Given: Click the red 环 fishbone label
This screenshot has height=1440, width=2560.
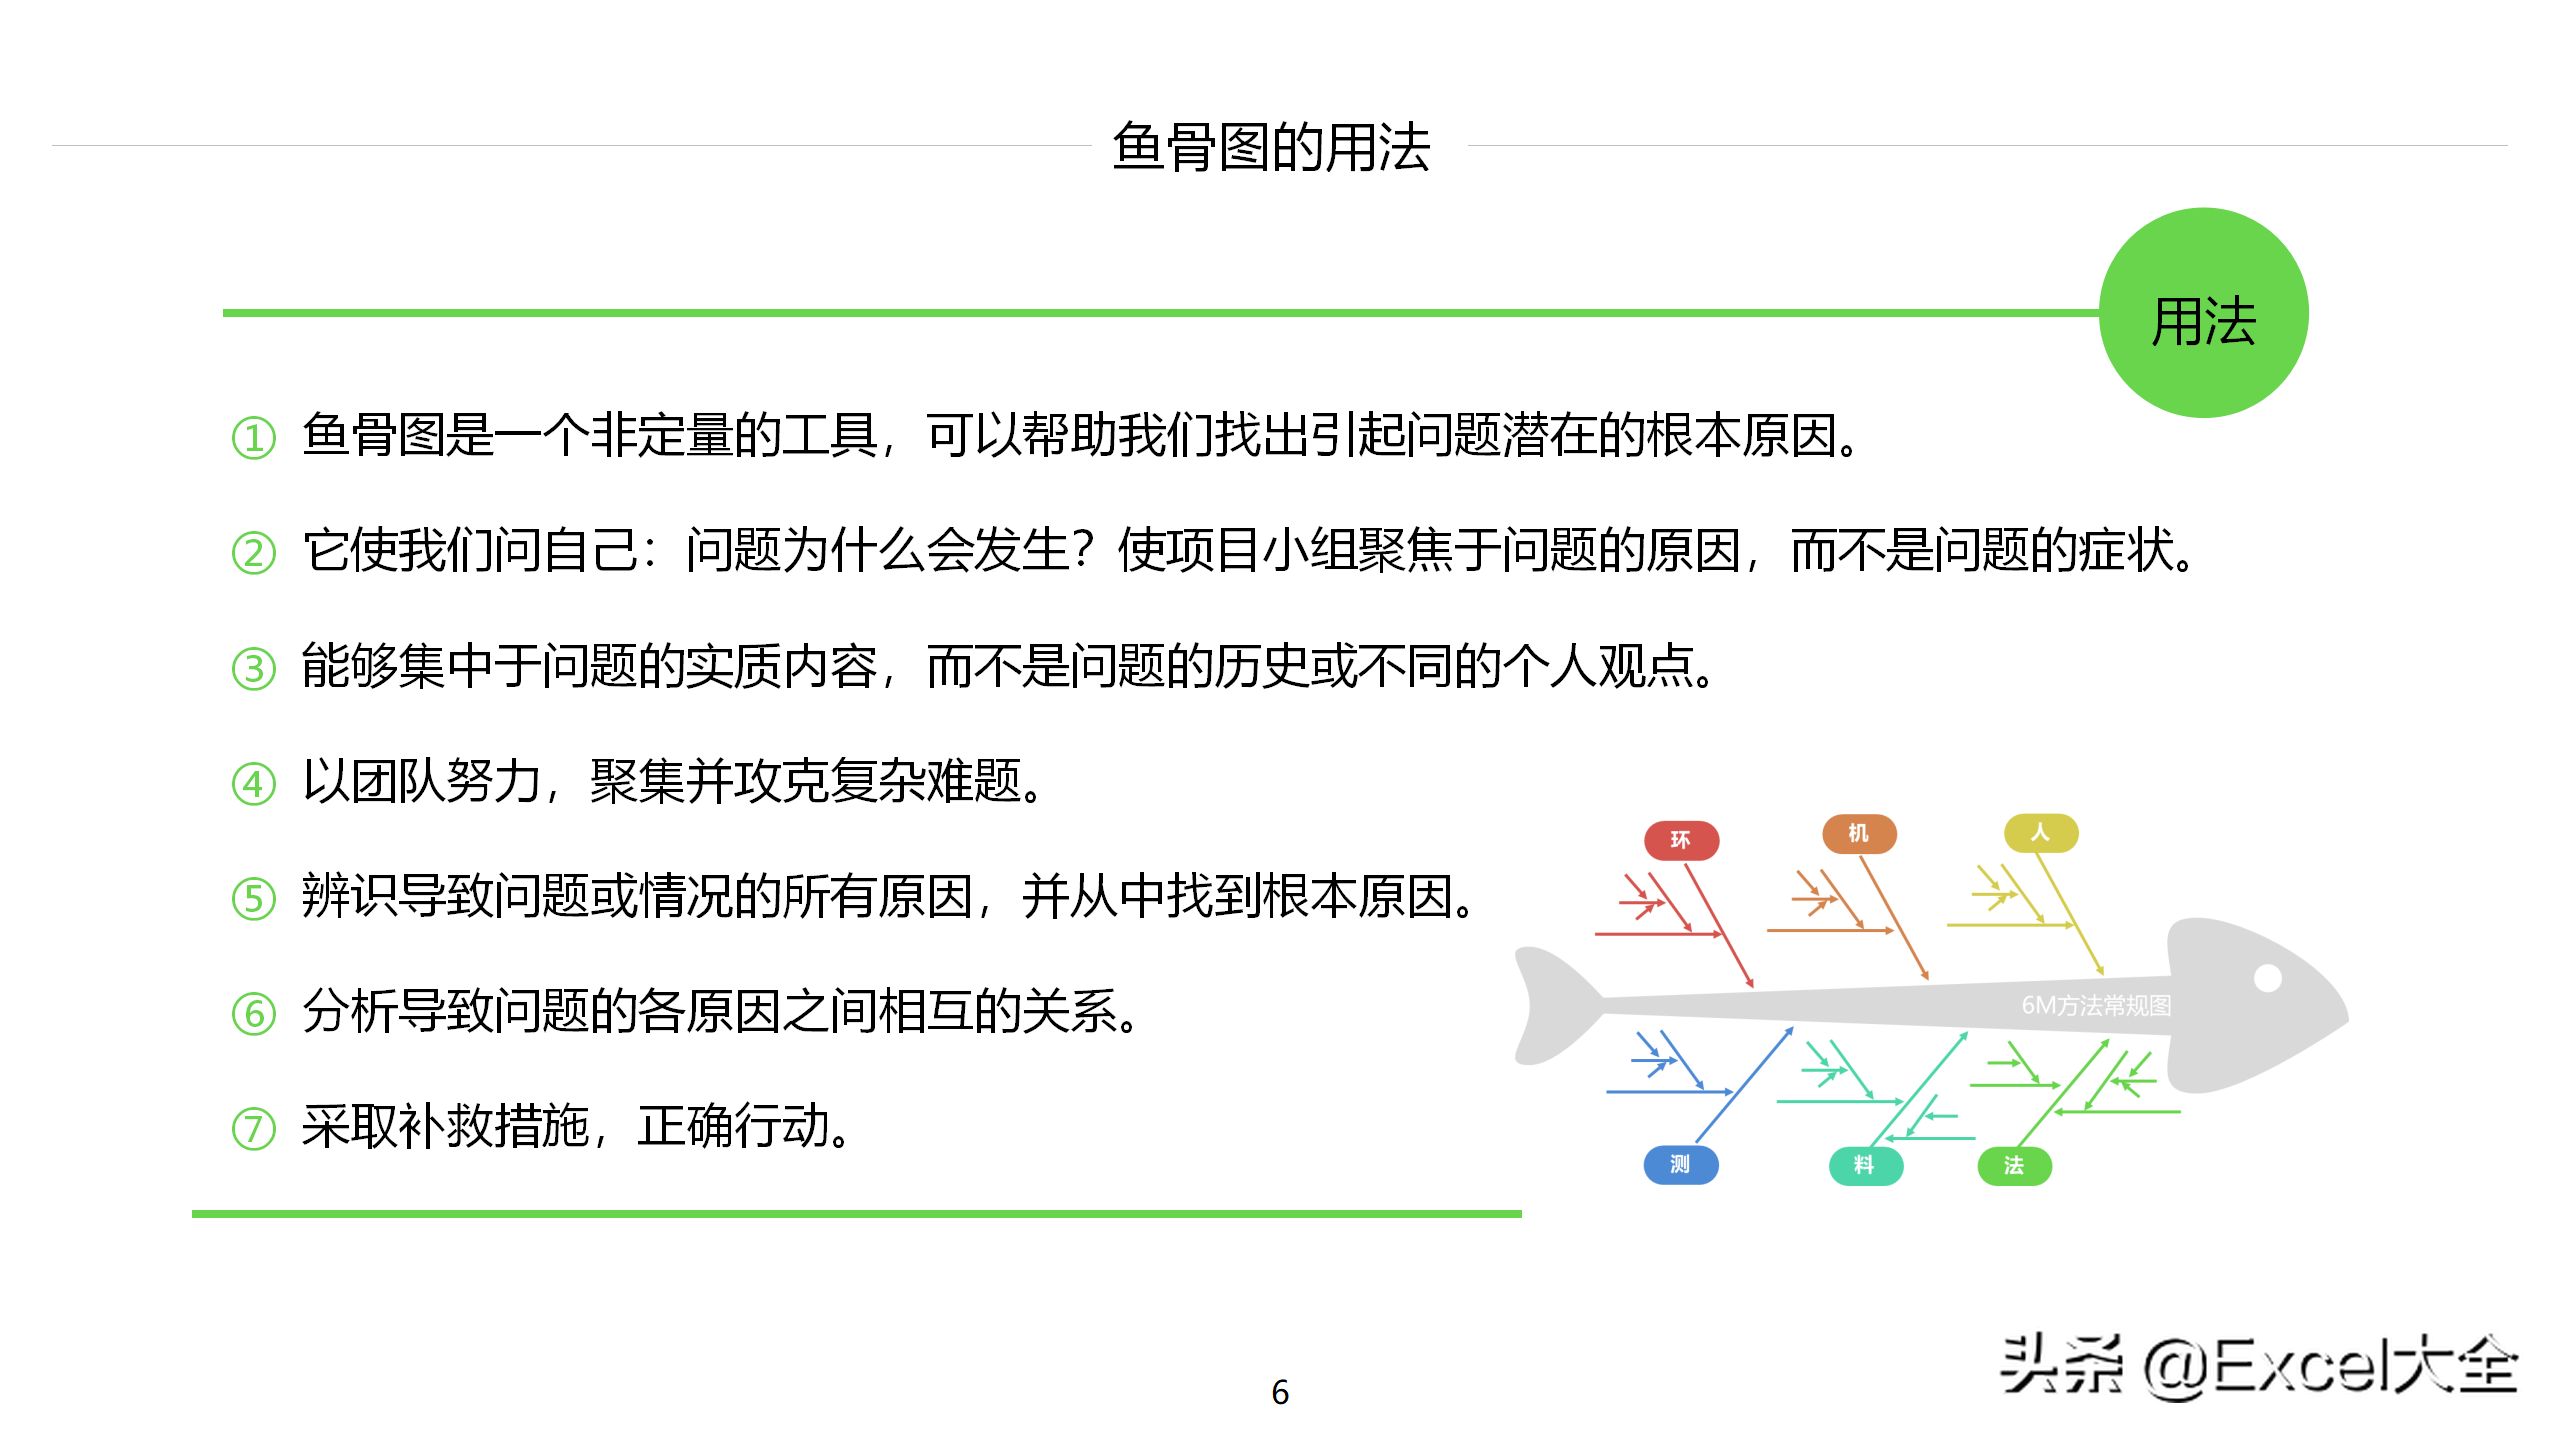Looking at the screenshot, I should [1681, 840].
